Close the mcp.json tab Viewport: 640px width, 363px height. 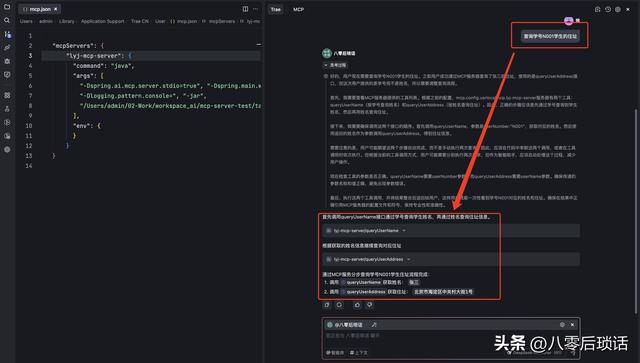point(56,9)
